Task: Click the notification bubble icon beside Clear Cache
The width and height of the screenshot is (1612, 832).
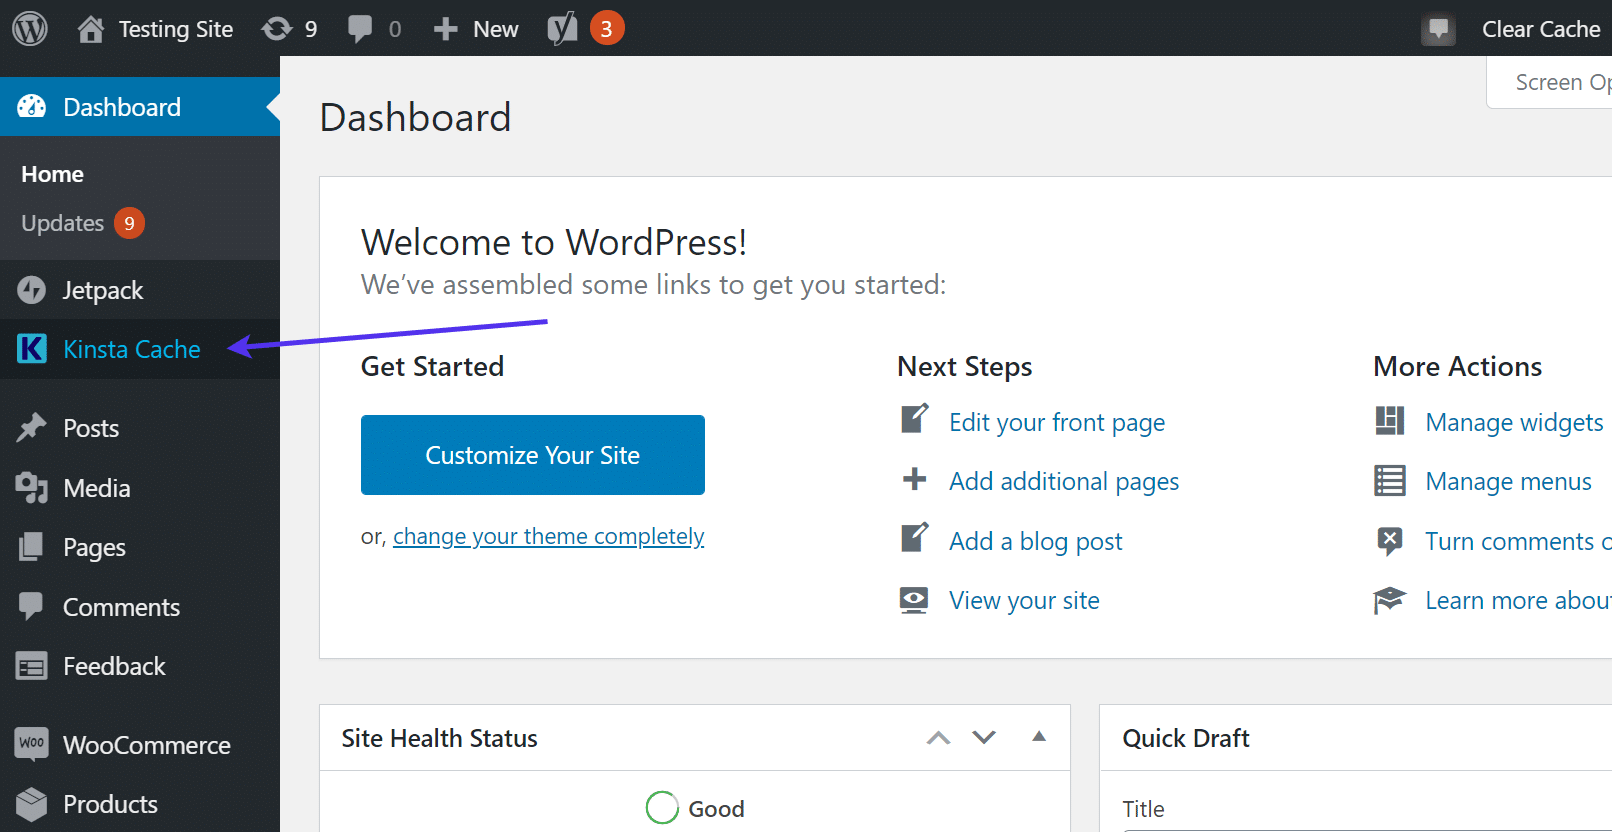Action: [x=1438, y=29]
